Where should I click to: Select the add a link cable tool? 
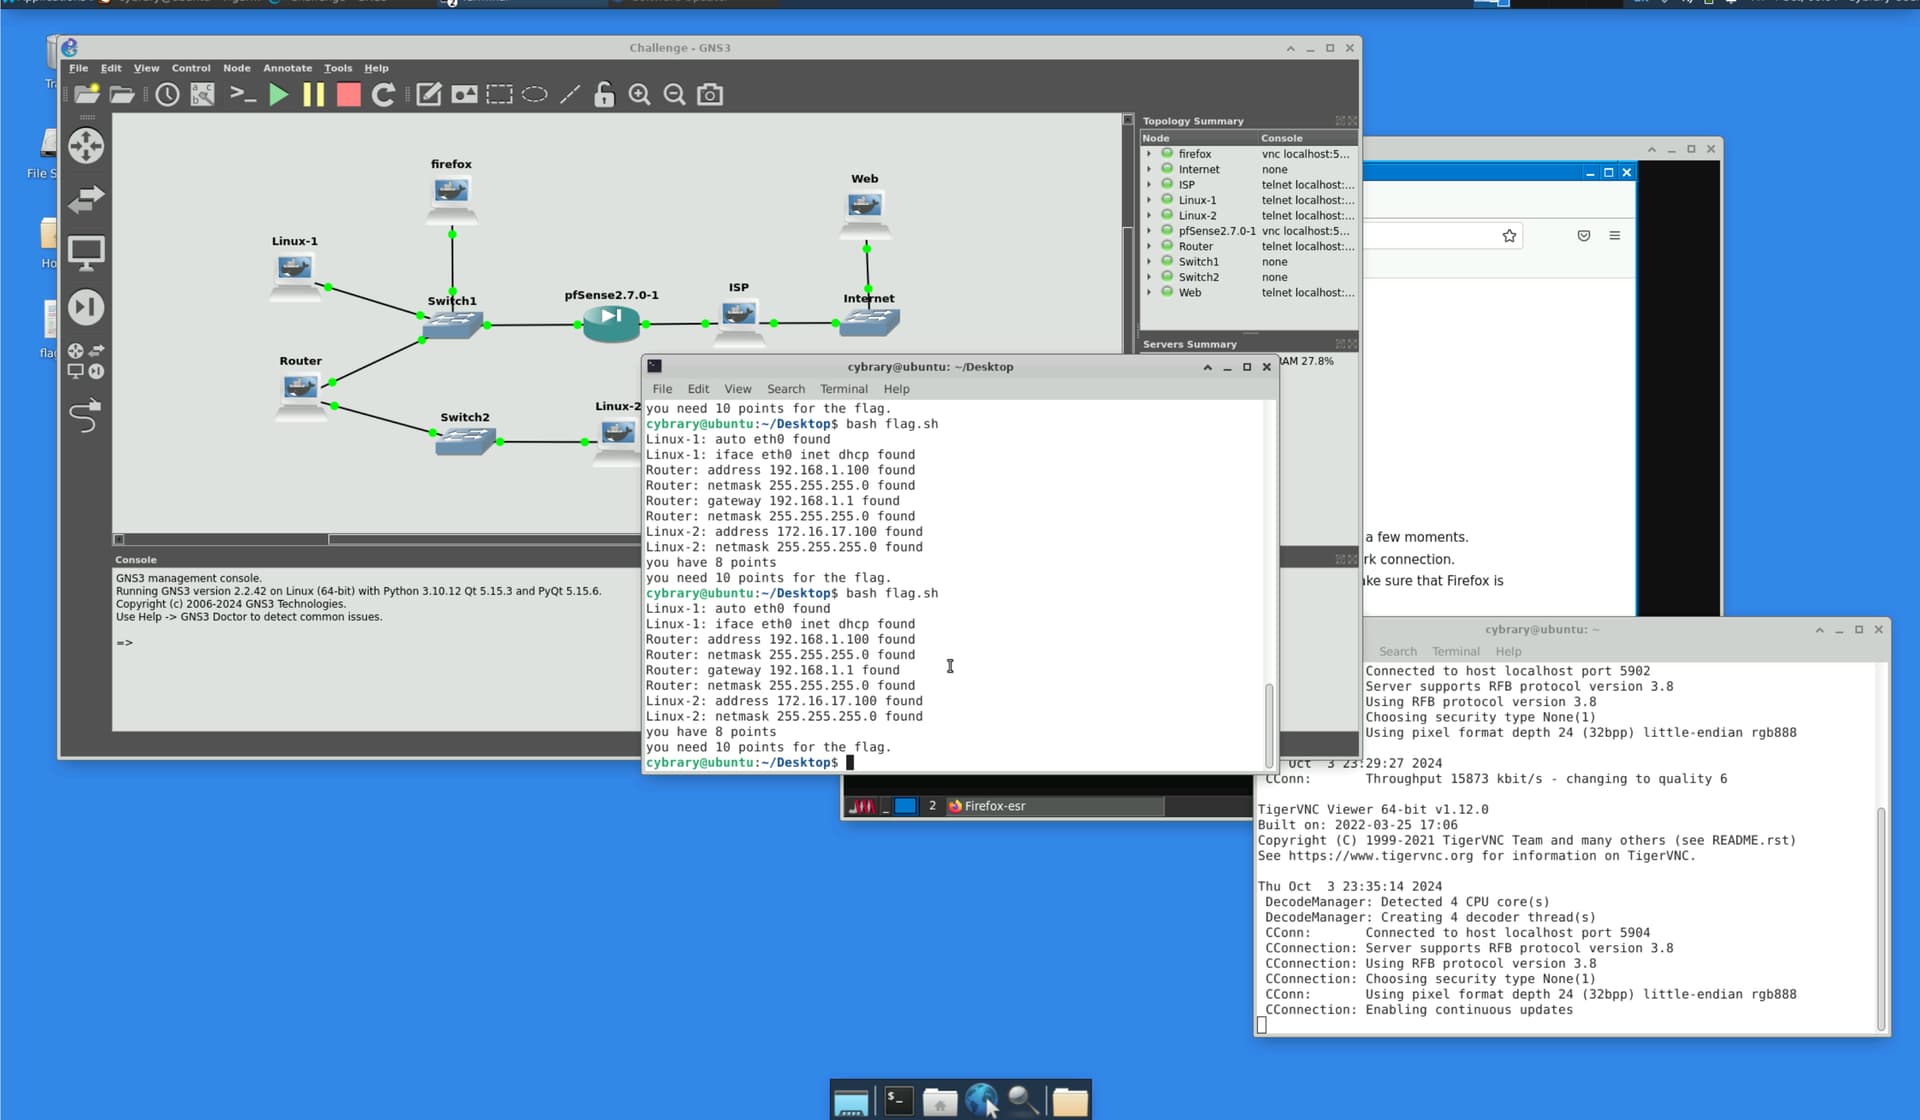tap(85, 416)
